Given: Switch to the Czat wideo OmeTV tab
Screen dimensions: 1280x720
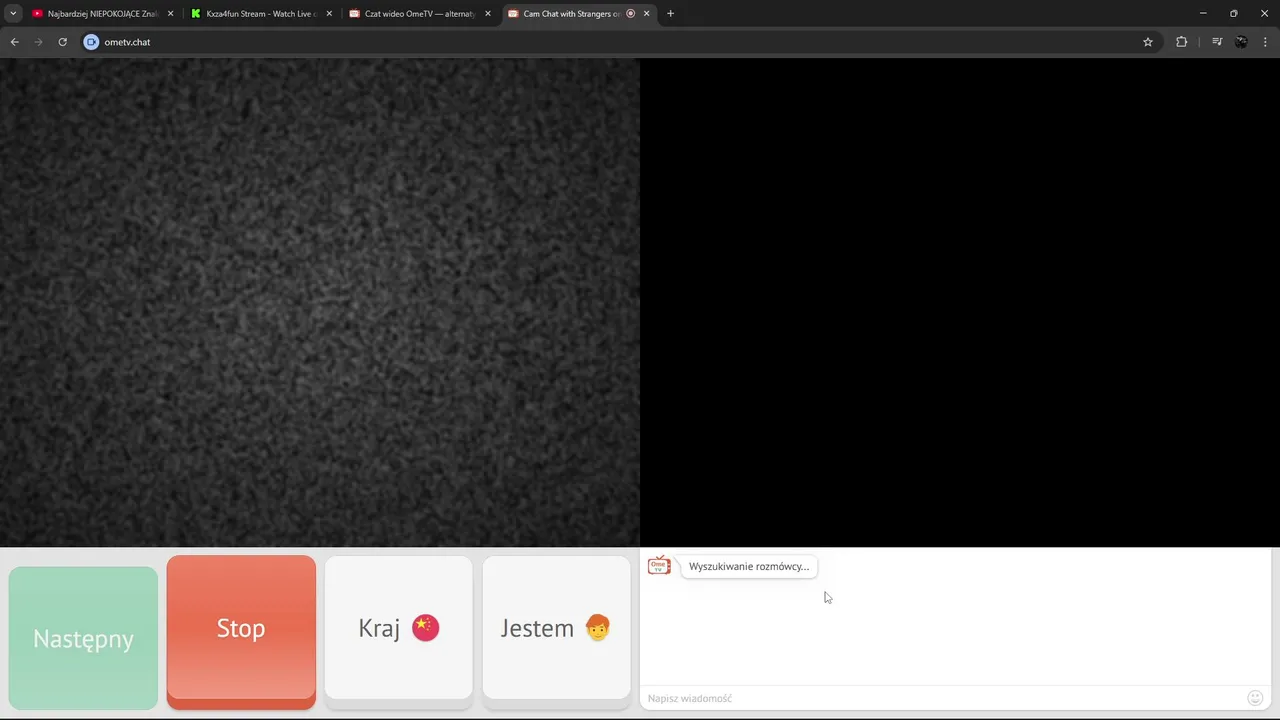Looking at the screenshot, I should tap(412, 14).
